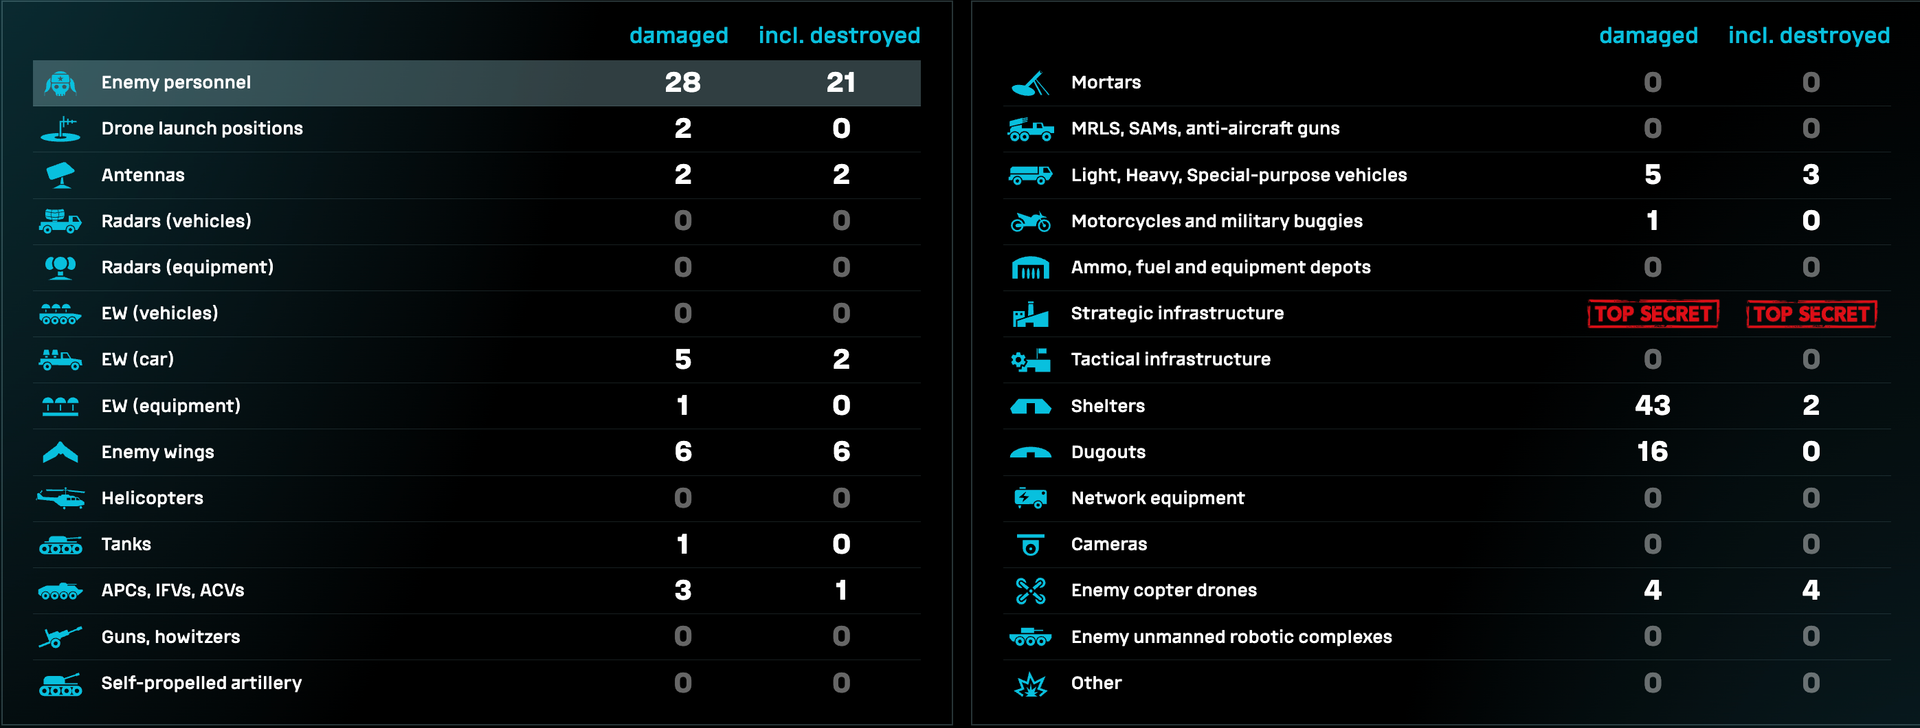Click the Cameras icon
1920x728 pixels.
tap(1030, 545)
